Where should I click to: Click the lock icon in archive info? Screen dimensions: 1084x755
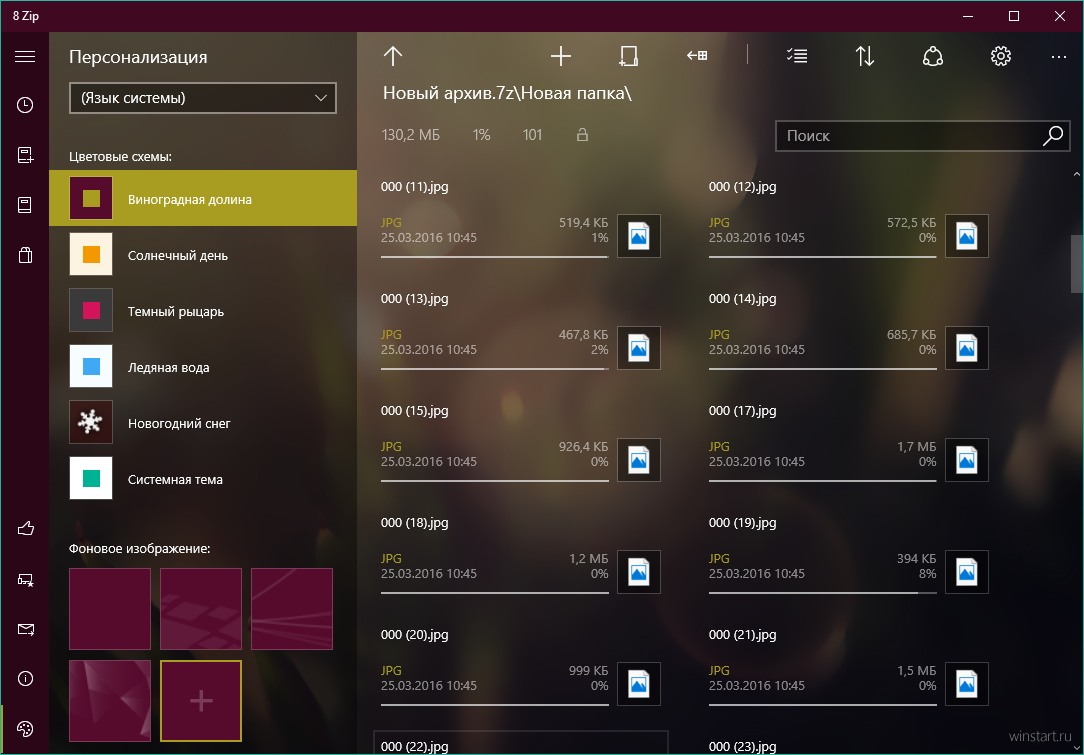[582, 135]
